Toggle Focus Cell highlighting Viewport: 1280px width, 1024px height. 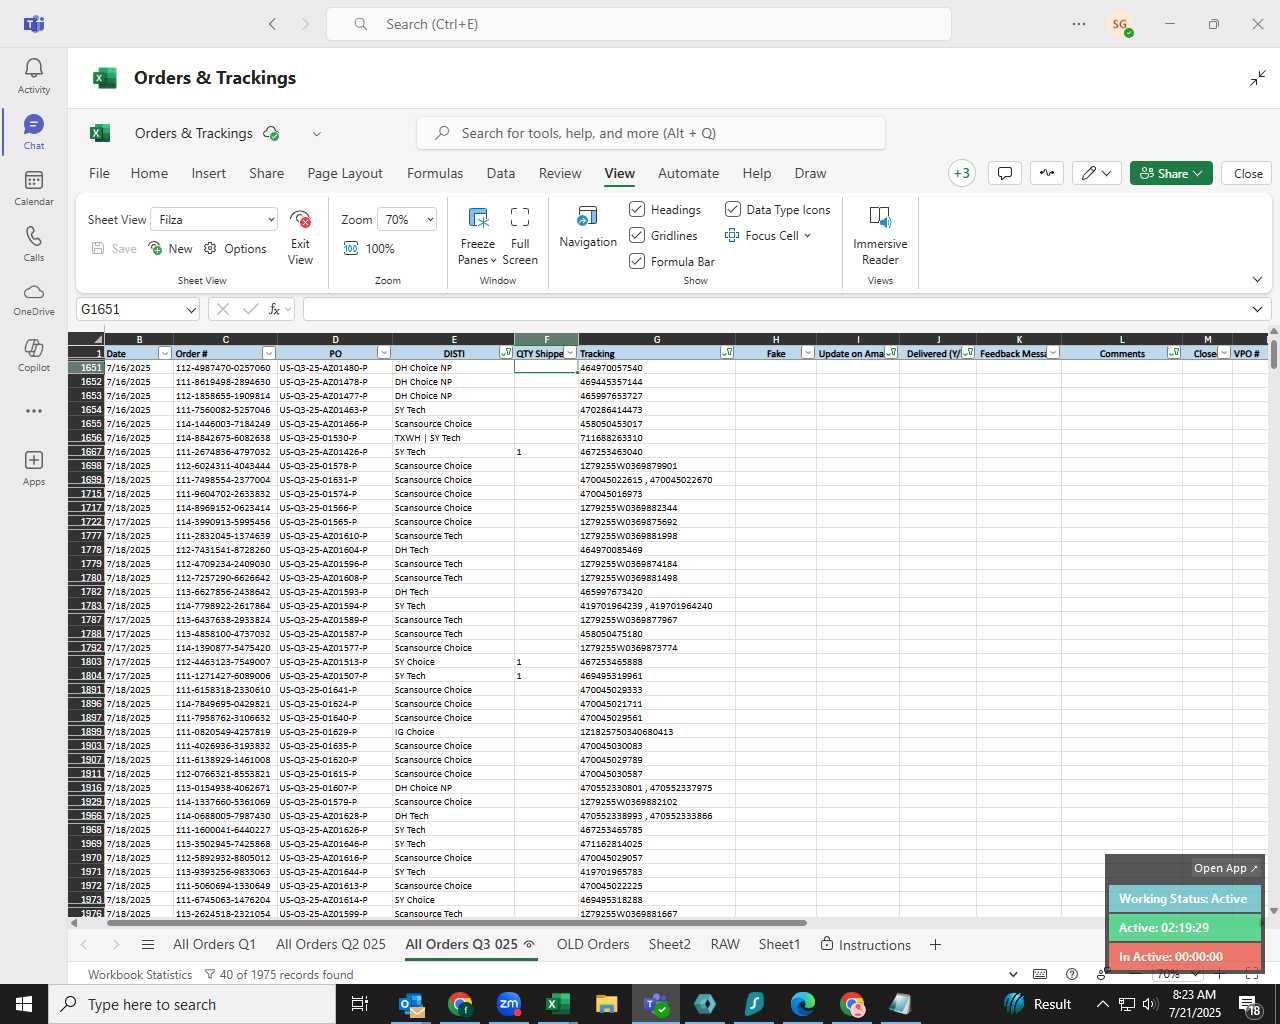pyautogui.click(x=762, y=235)
